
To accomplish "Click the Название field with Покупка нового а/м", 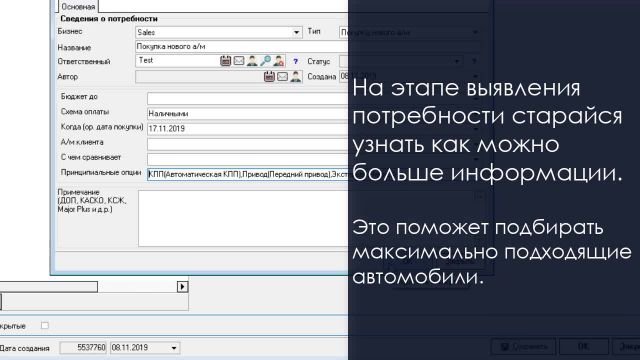I will point(242,47).
